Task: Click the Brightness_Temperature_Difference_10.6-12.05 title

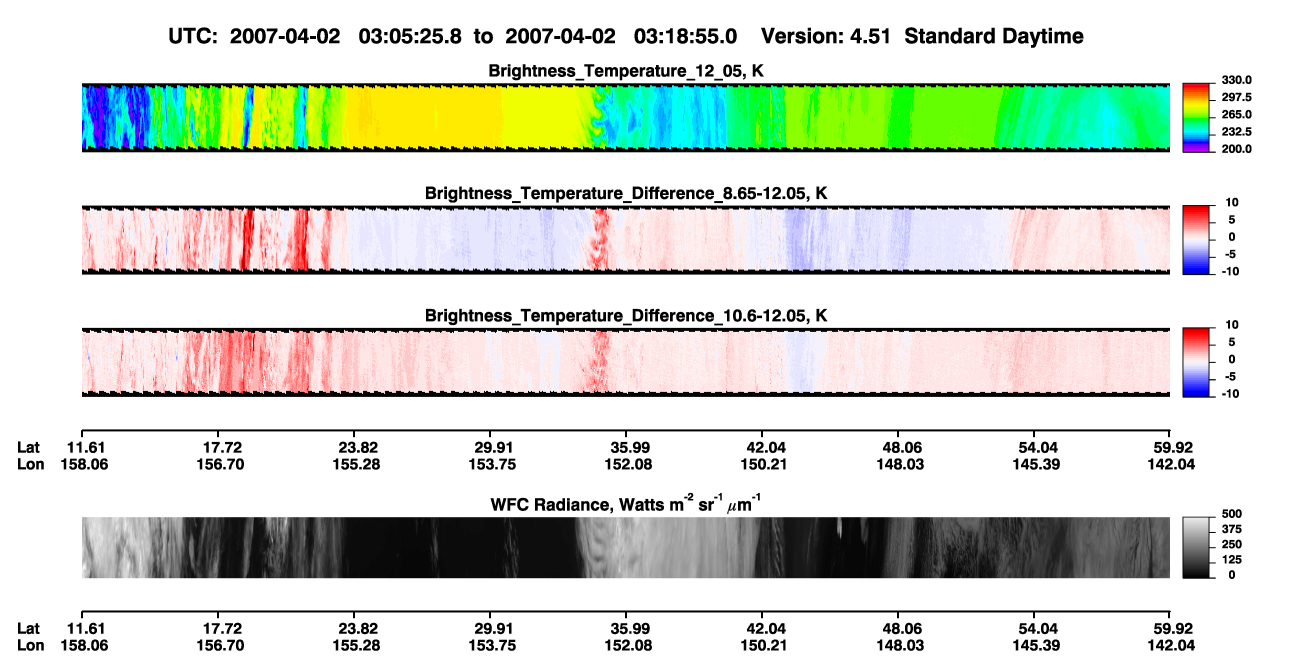Action: (626, 316)
